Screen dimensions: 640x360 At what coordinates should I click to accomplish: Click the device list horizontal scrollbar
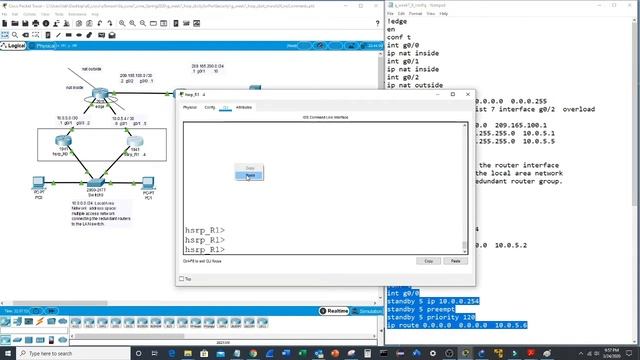pos(129,336)
